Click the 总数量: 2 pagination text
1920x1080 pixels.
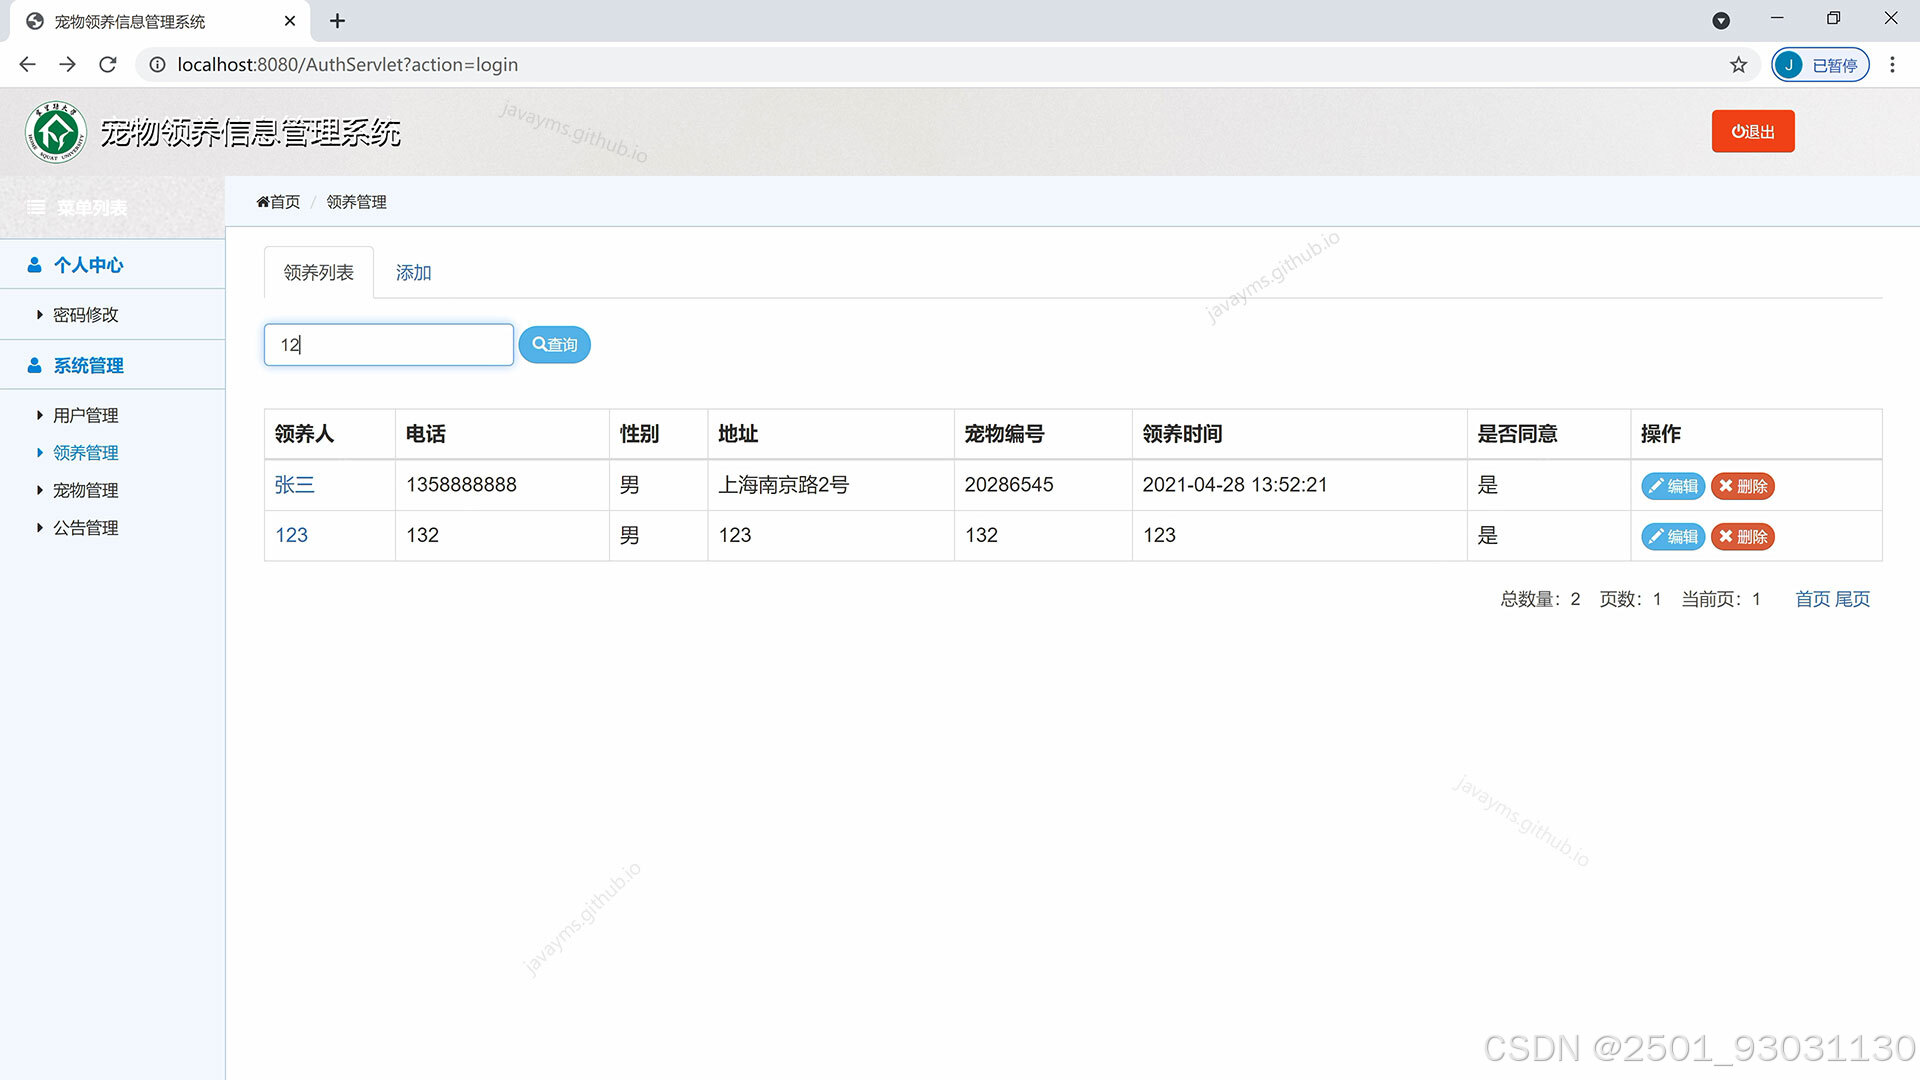(1540, 599)
